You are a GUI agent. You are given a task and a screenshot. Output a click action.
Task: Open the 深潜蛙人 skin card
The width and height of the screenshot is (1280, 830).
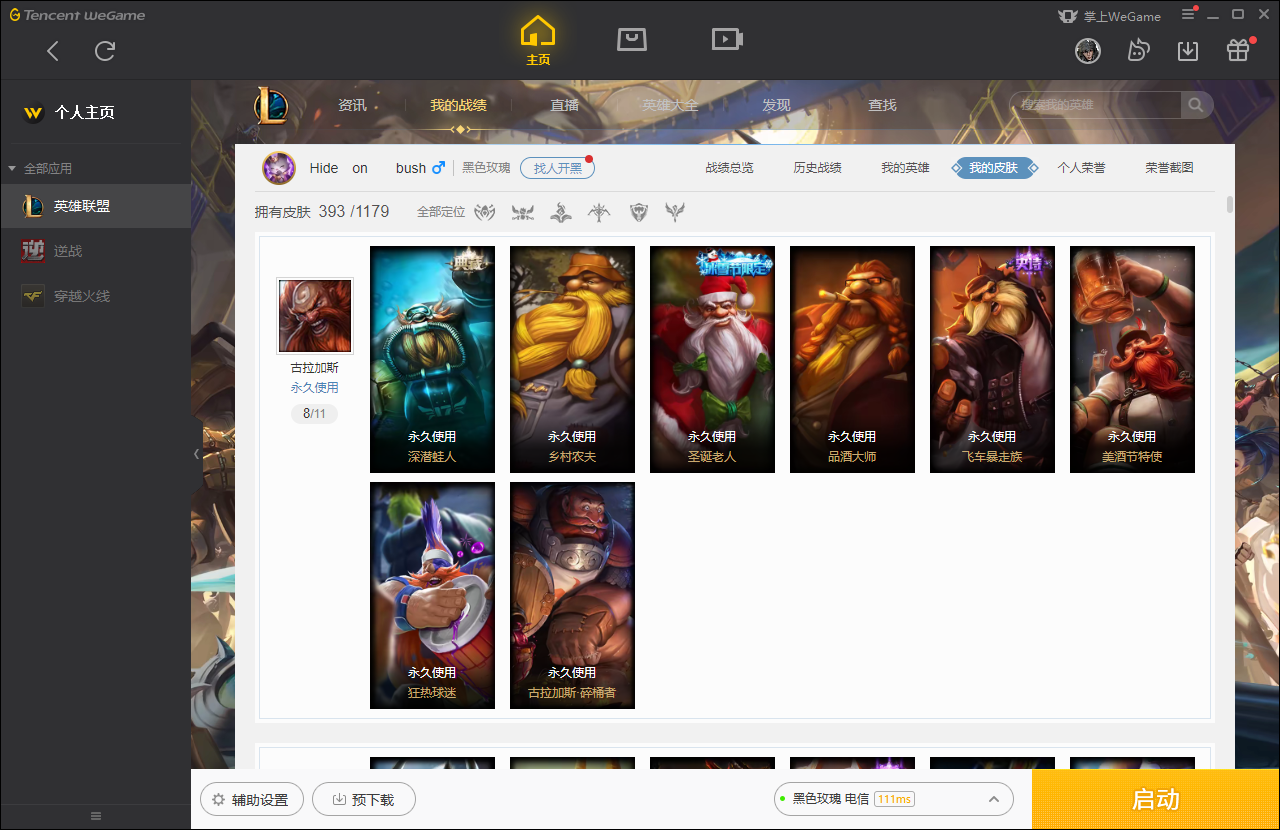point(432,359)
